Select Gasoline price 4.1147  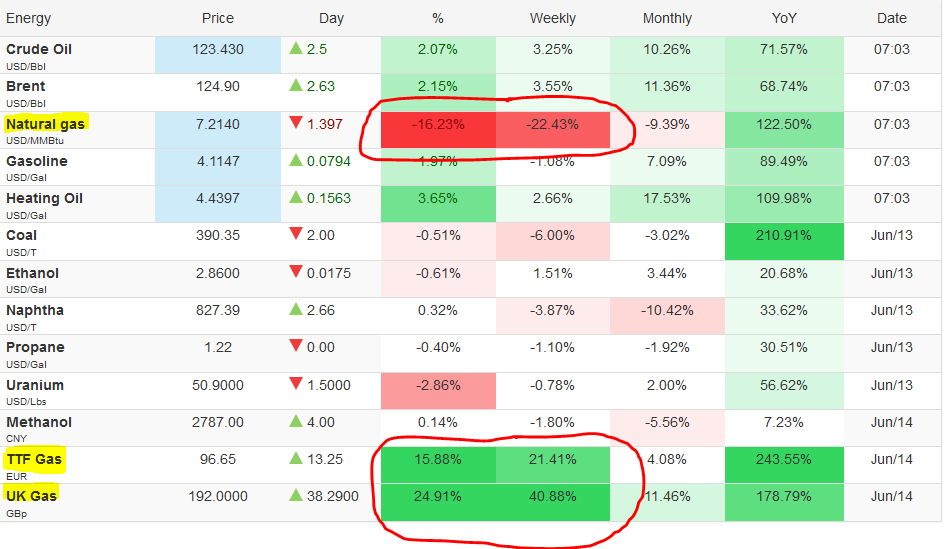pyautogui.click(x=218, y=161)
